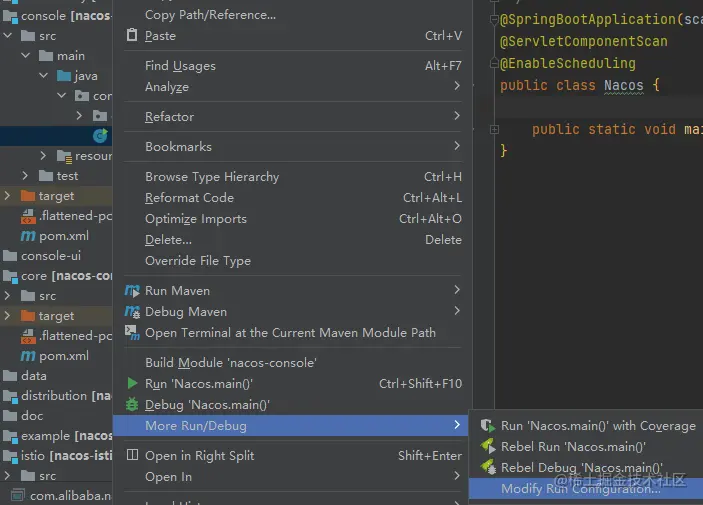Click the .flattened-pom file icon under console
Viewport: 703px width, 505px height.
28,216
